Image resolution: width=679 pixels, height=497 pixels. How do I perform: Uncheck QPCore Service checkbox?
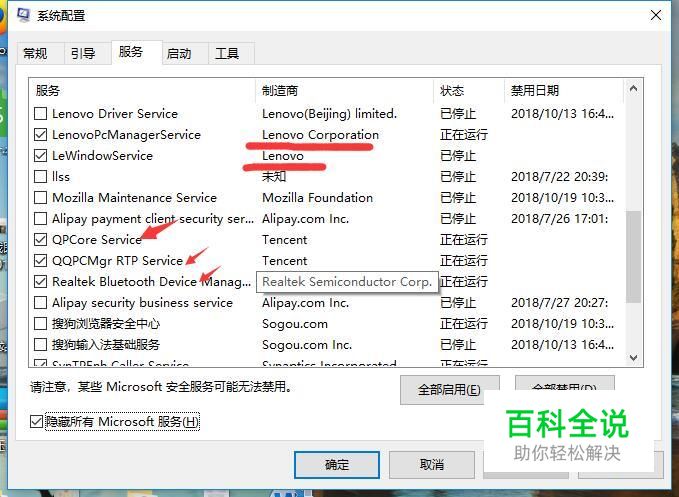click(x=40, y=239)
